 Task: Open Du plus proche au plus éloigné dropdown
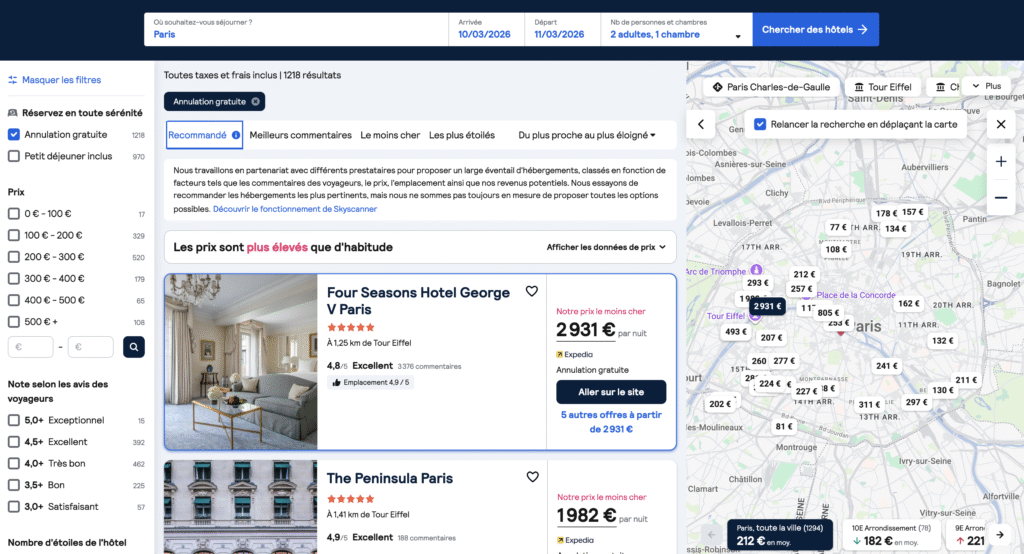point(586,135)
